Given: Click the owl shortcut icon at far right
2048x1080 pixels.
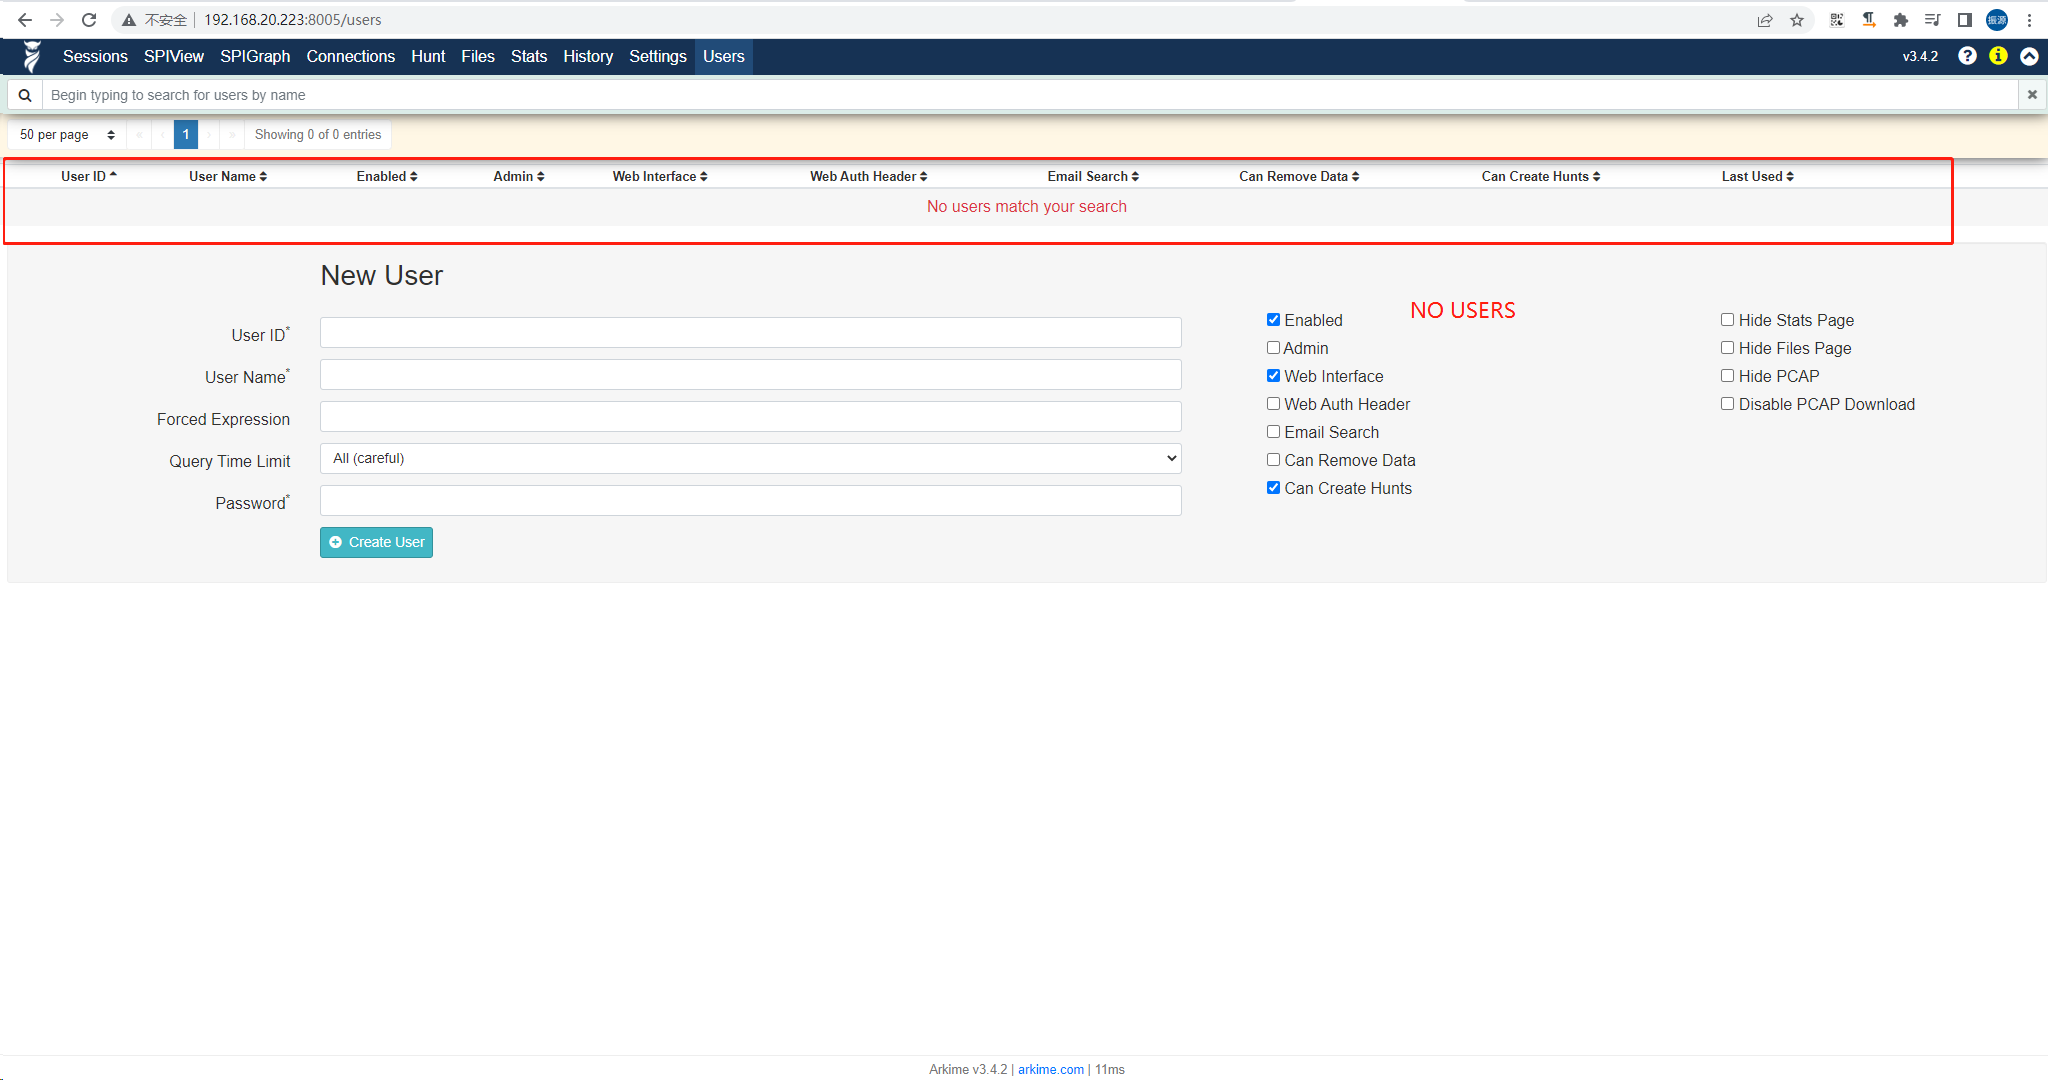Looking at the screenshot, I should [x=2029, y=56].
